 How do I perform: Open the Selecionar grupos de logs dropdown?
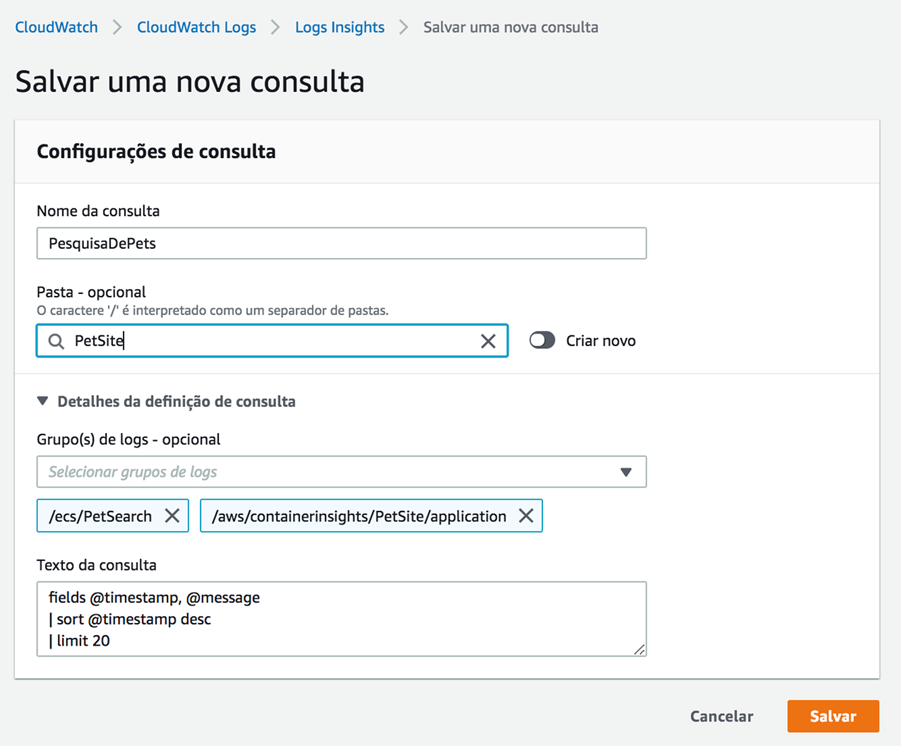coord(330,472)
